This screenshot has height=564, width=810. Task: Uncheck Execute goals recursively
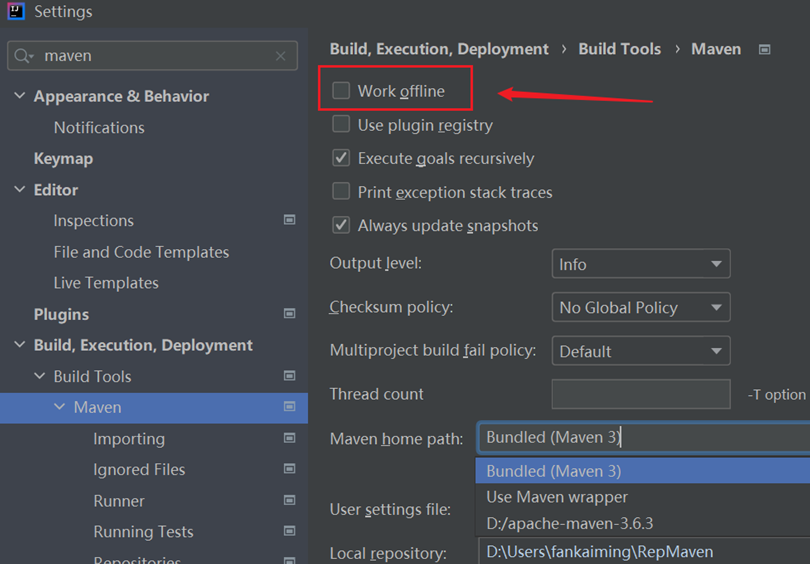click(x=341, y=158)
